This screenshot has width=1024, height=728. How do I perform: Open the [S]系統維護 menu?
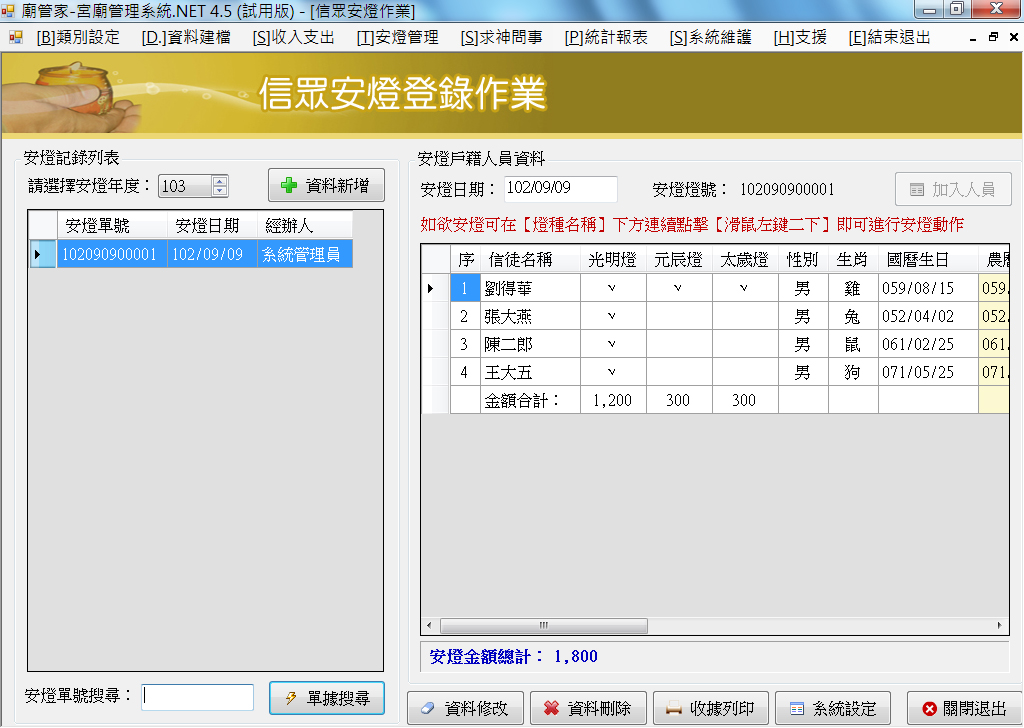711,38
